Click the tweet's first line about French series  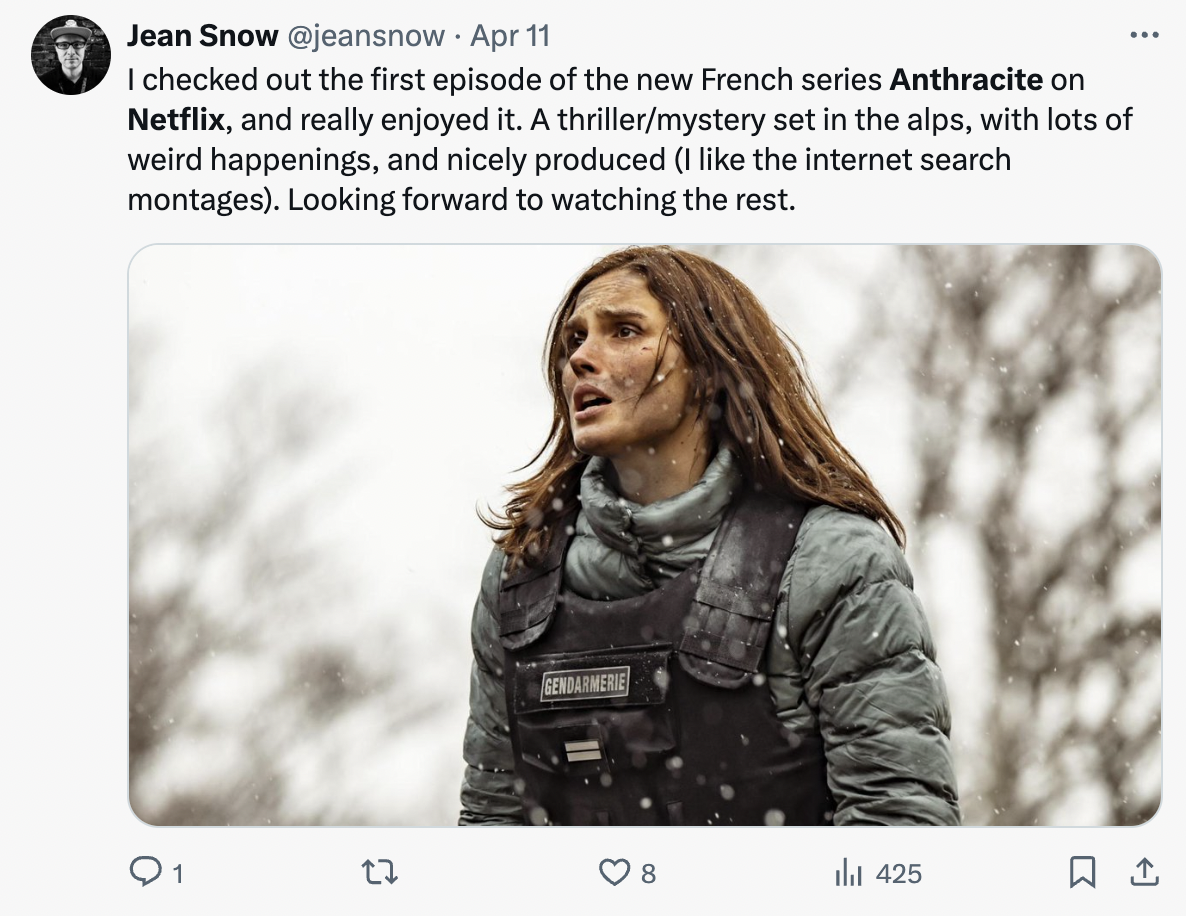coord(606,79)
